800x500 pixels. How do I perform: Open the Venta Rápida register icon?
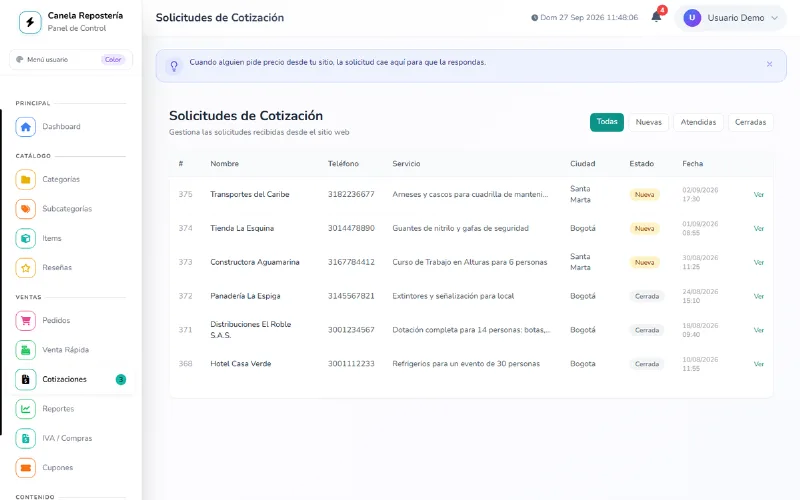[26, 350]
